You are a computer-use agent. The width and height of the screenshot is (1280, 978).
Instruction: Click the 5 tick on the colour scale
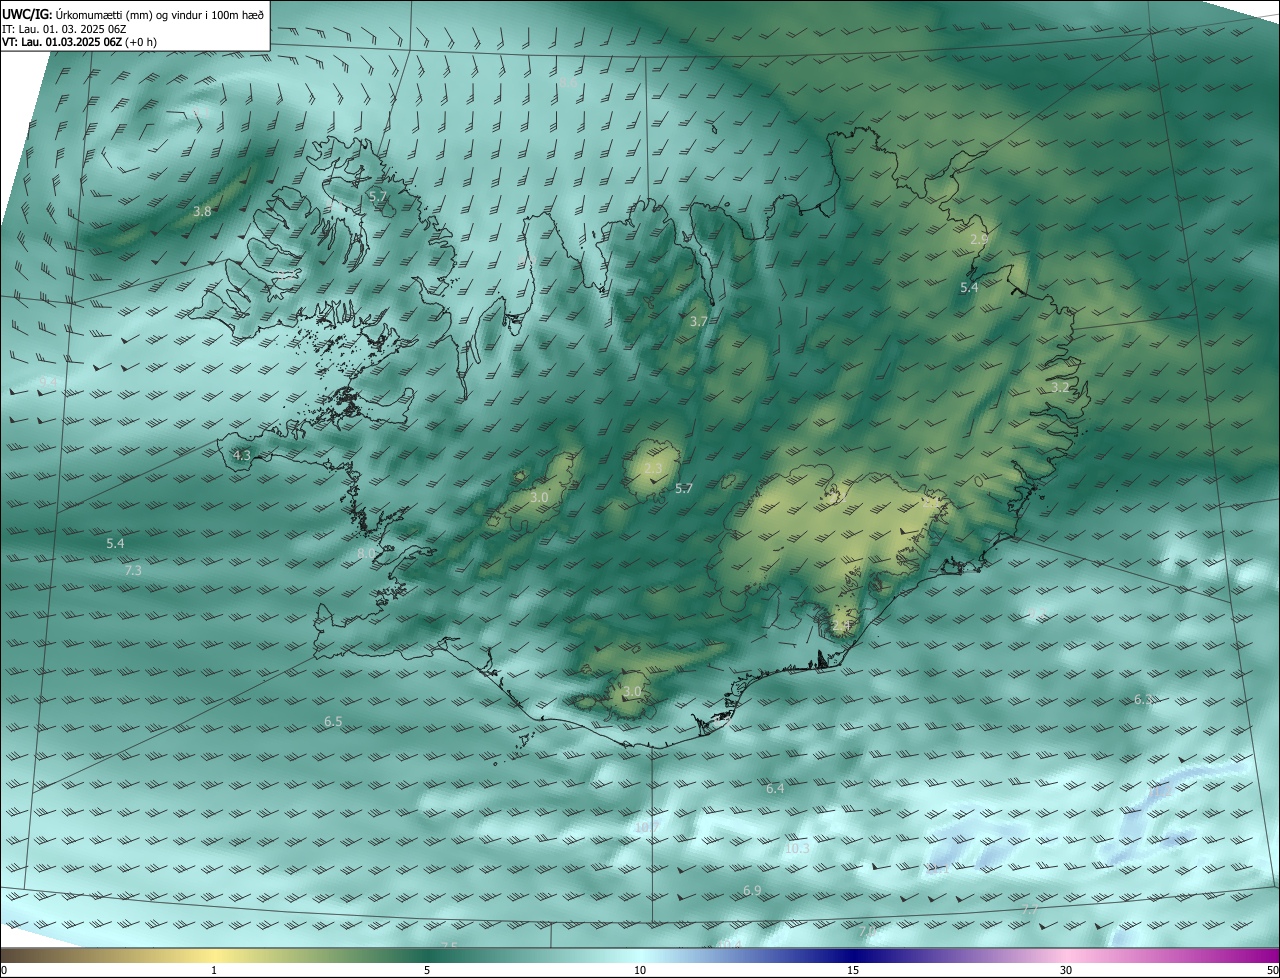(x=427, y=971)
